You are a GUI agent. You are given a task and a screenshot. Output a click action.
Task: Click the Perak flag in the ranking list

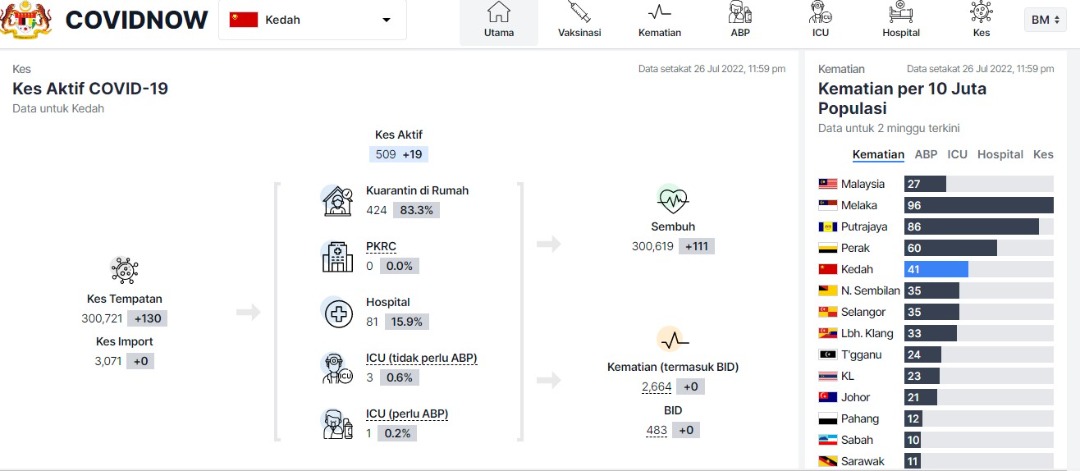(827, 248)
